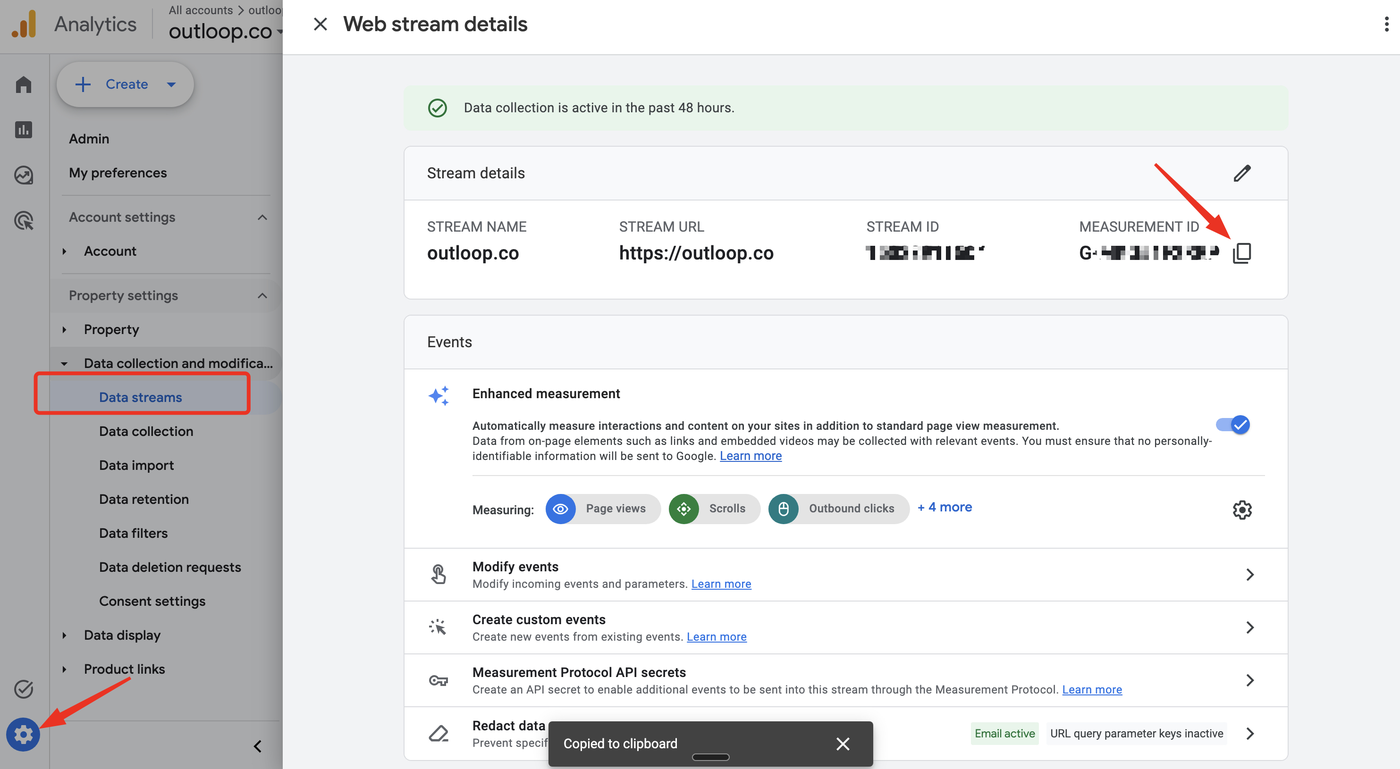Select Data retention in the sidebar
Viewport: 1400px width, 769px height.
pyautogui.click(x=144, y=499)
